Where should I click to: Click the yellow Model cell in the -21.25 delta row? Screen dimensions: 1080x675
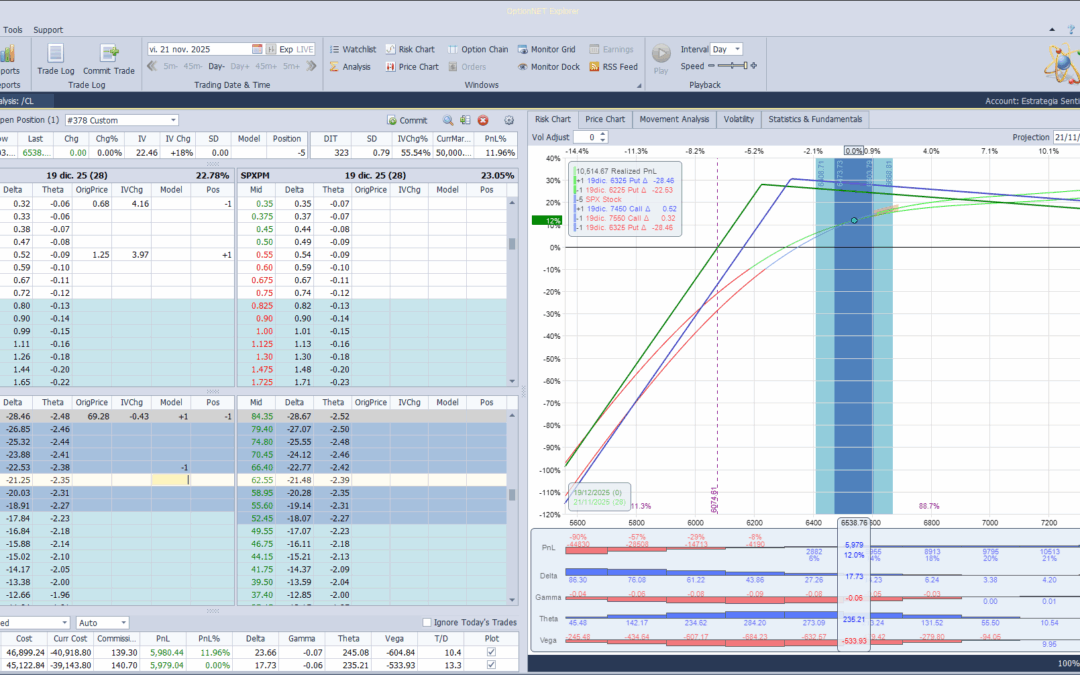[171, 480]
